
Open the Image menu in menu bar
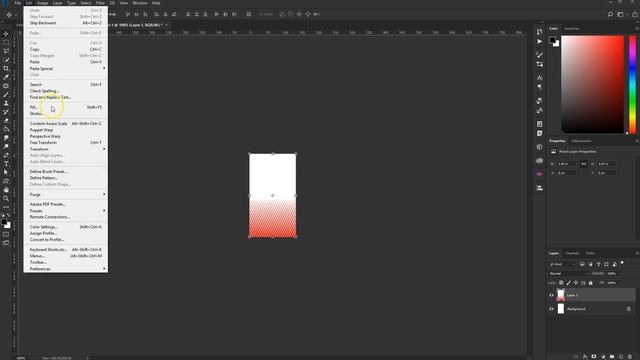[42, 3]
